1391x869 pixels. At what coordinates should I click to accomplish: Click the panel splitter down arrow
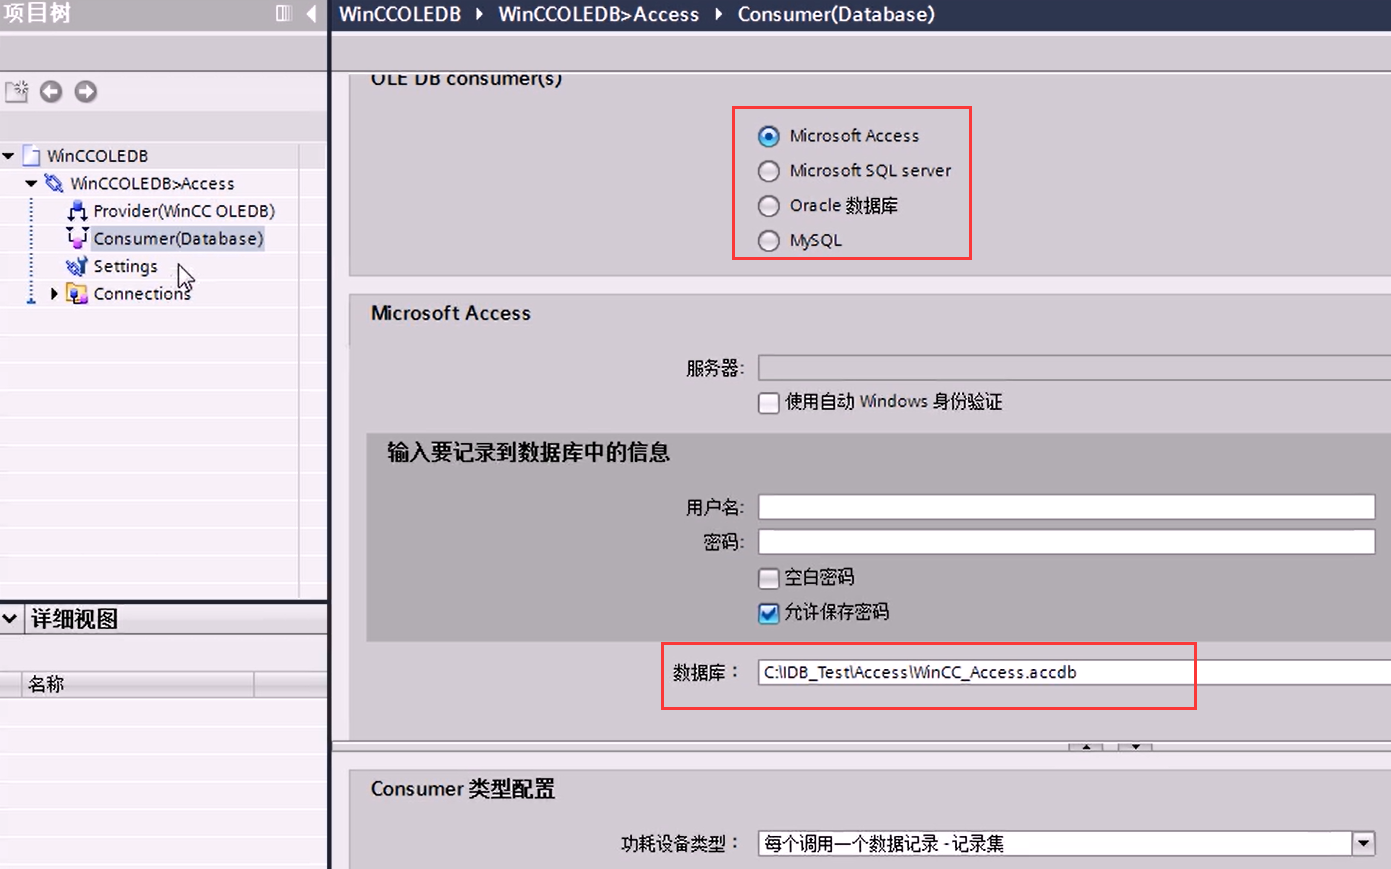[x=1135, y=746]
